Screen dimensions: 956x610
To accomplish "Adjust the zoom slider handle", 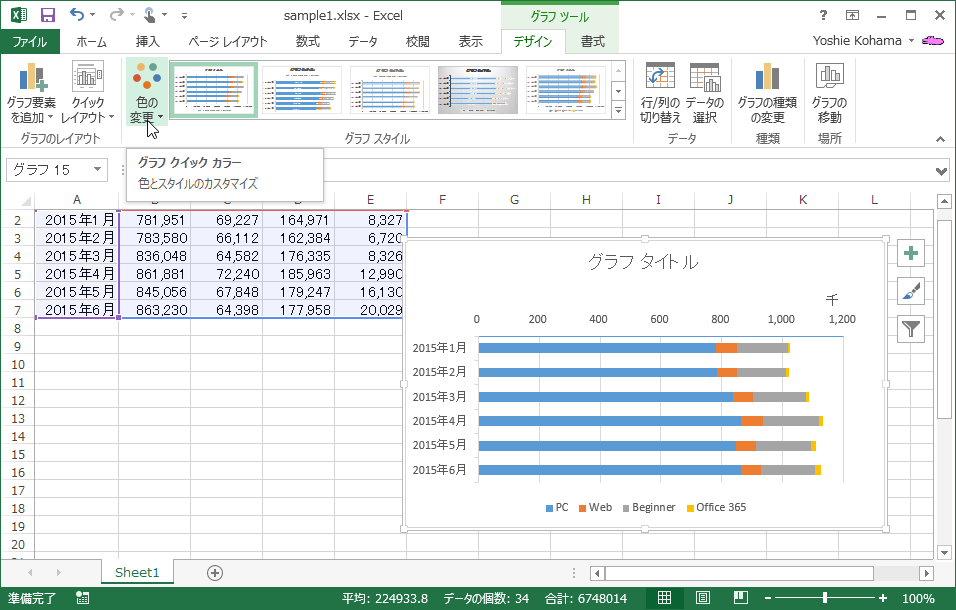I will 825,598.
